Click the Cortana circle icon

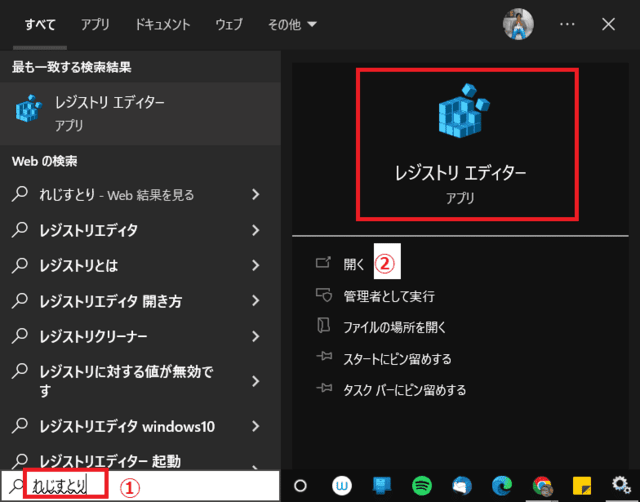coord(299,486)
